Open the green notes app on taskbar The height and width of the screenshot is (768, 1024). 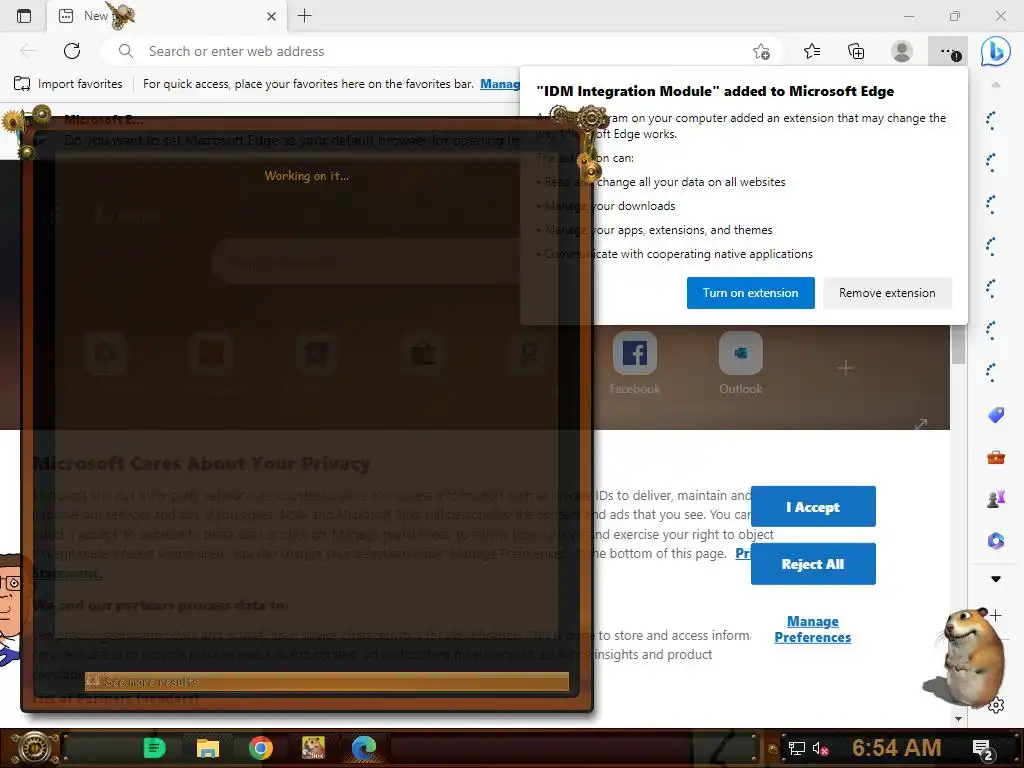(x=154, y=748)
